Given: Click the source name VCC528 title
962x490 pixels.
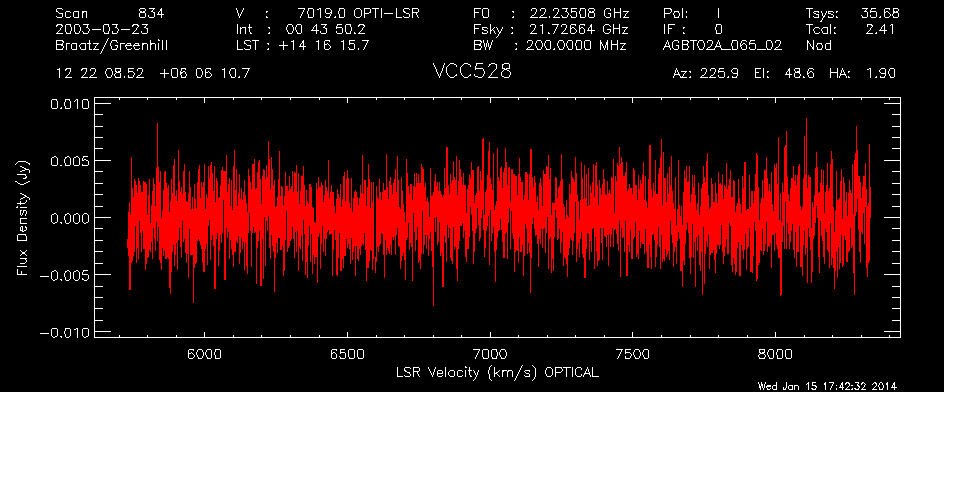Looking at the screenshot, I should (472, 71).
